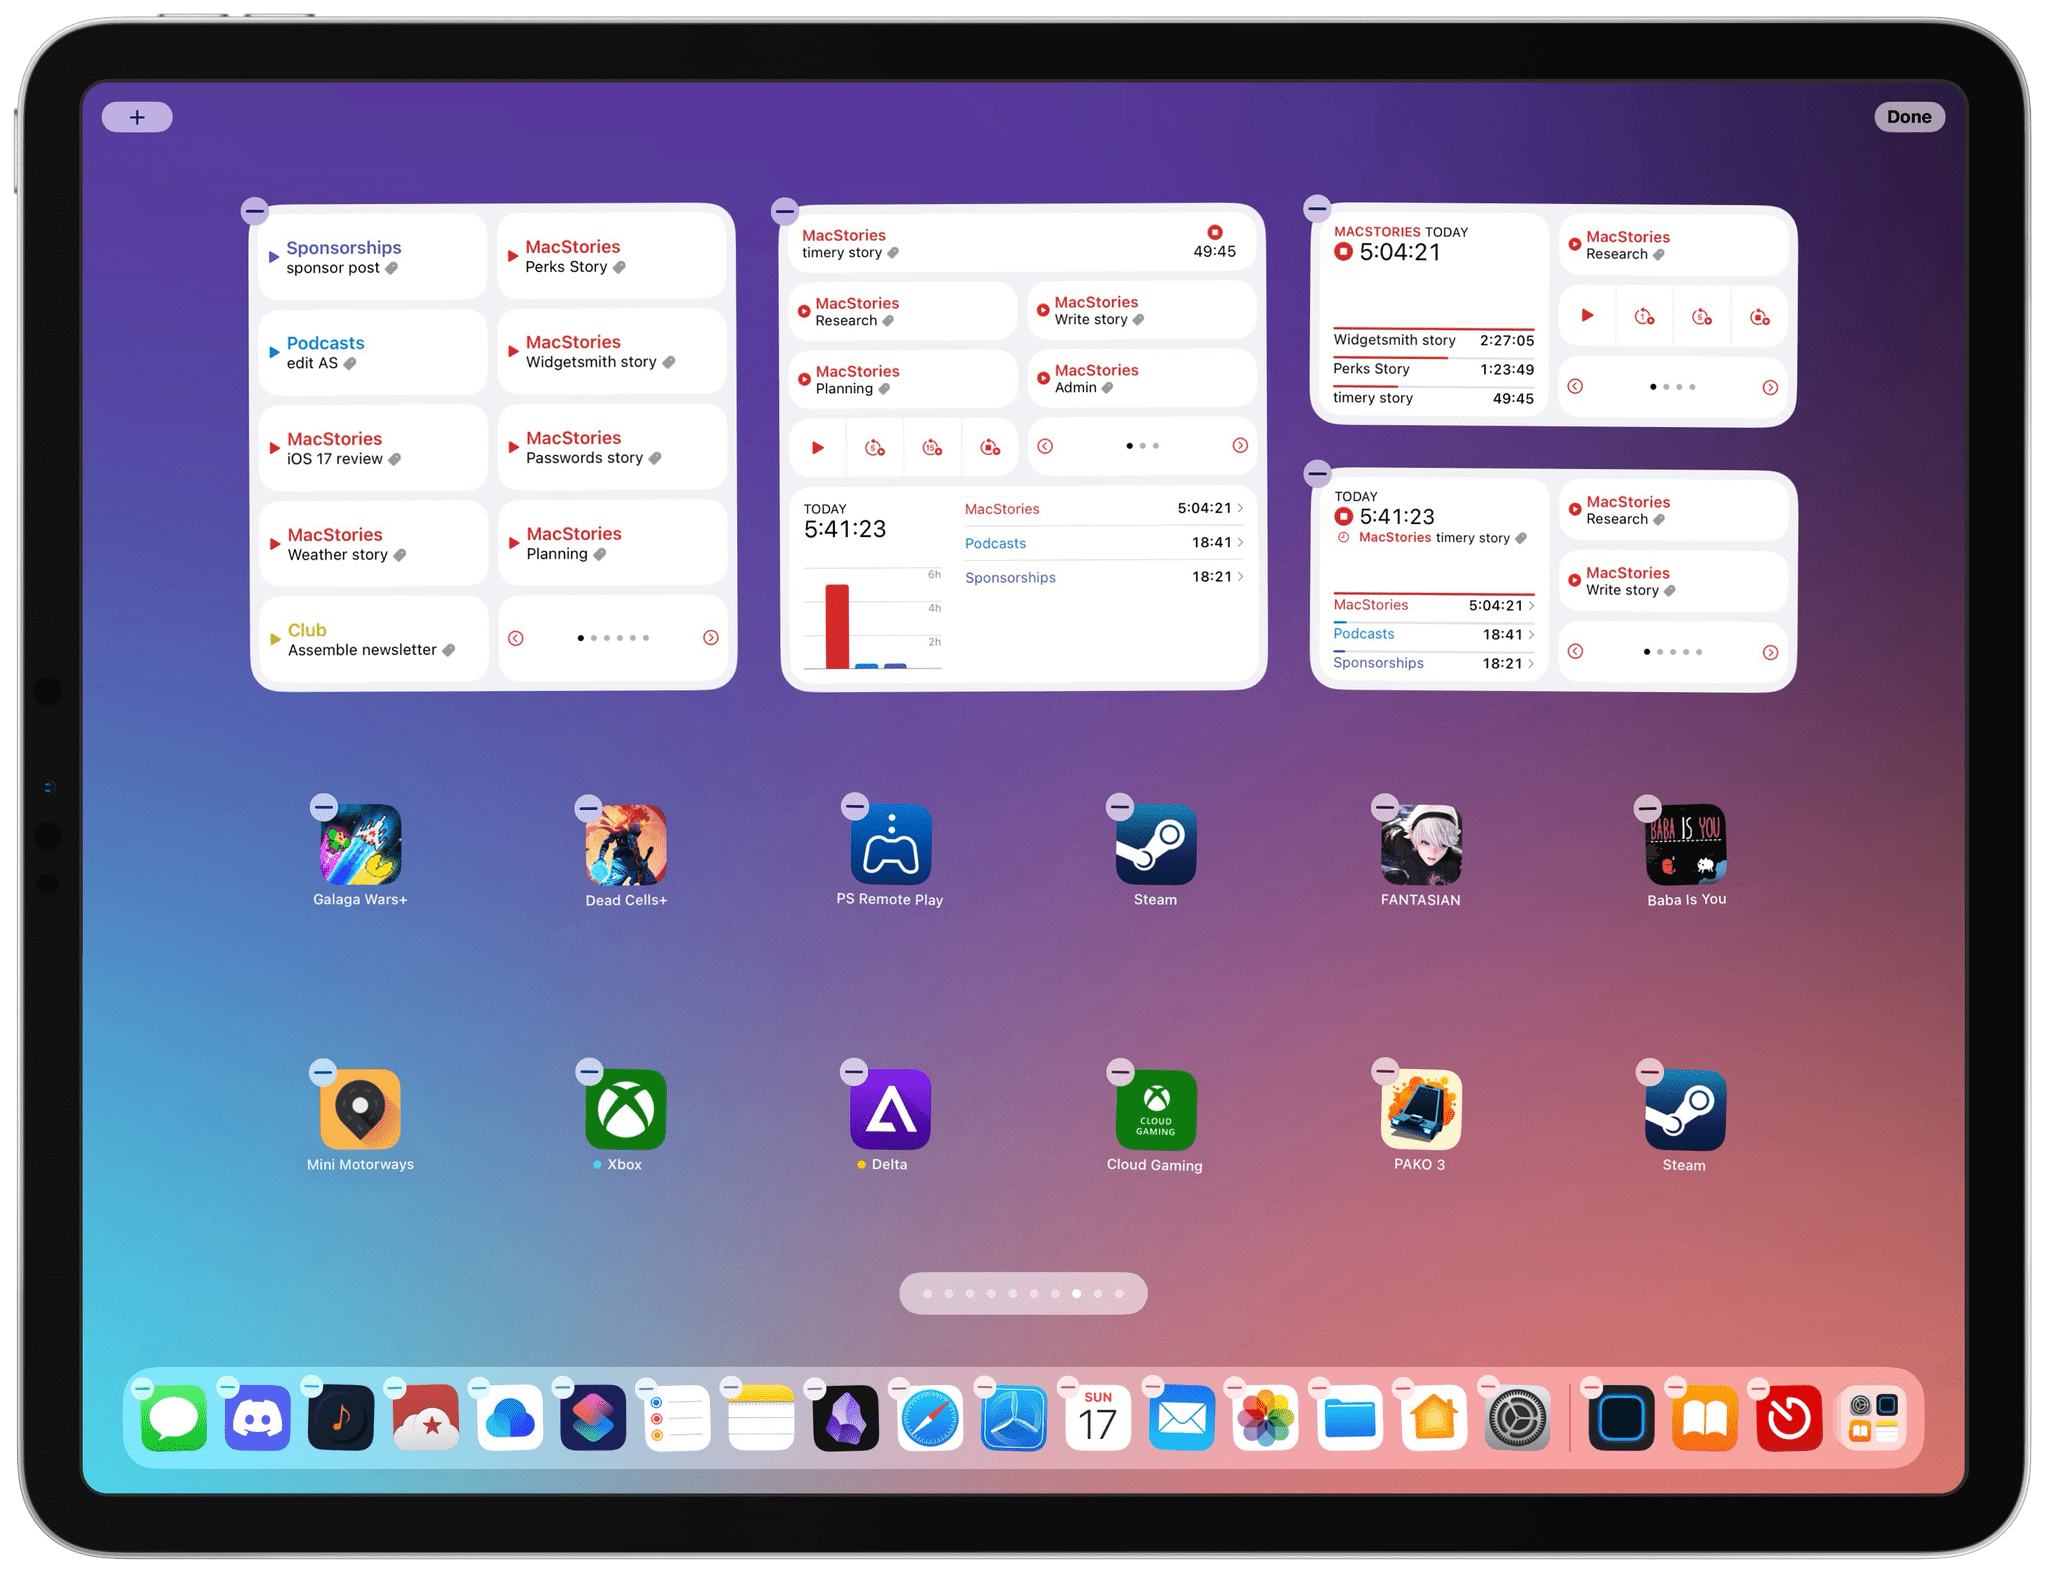Go to next page in middle widget
2048x1576 pixels.
1239,446
